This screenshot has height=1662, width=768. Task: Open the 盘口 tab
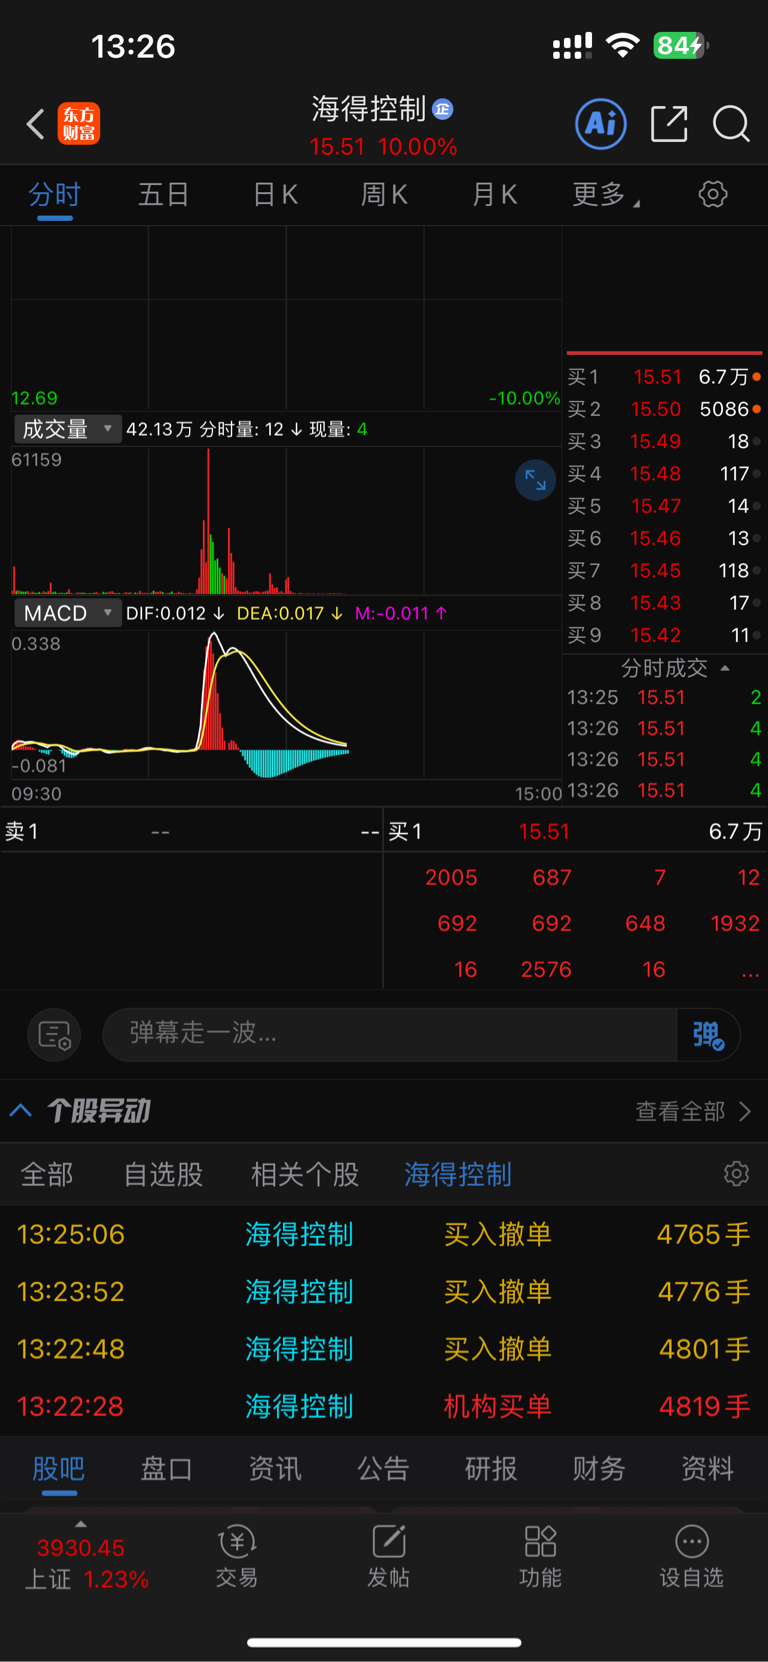coord(167,1469)
